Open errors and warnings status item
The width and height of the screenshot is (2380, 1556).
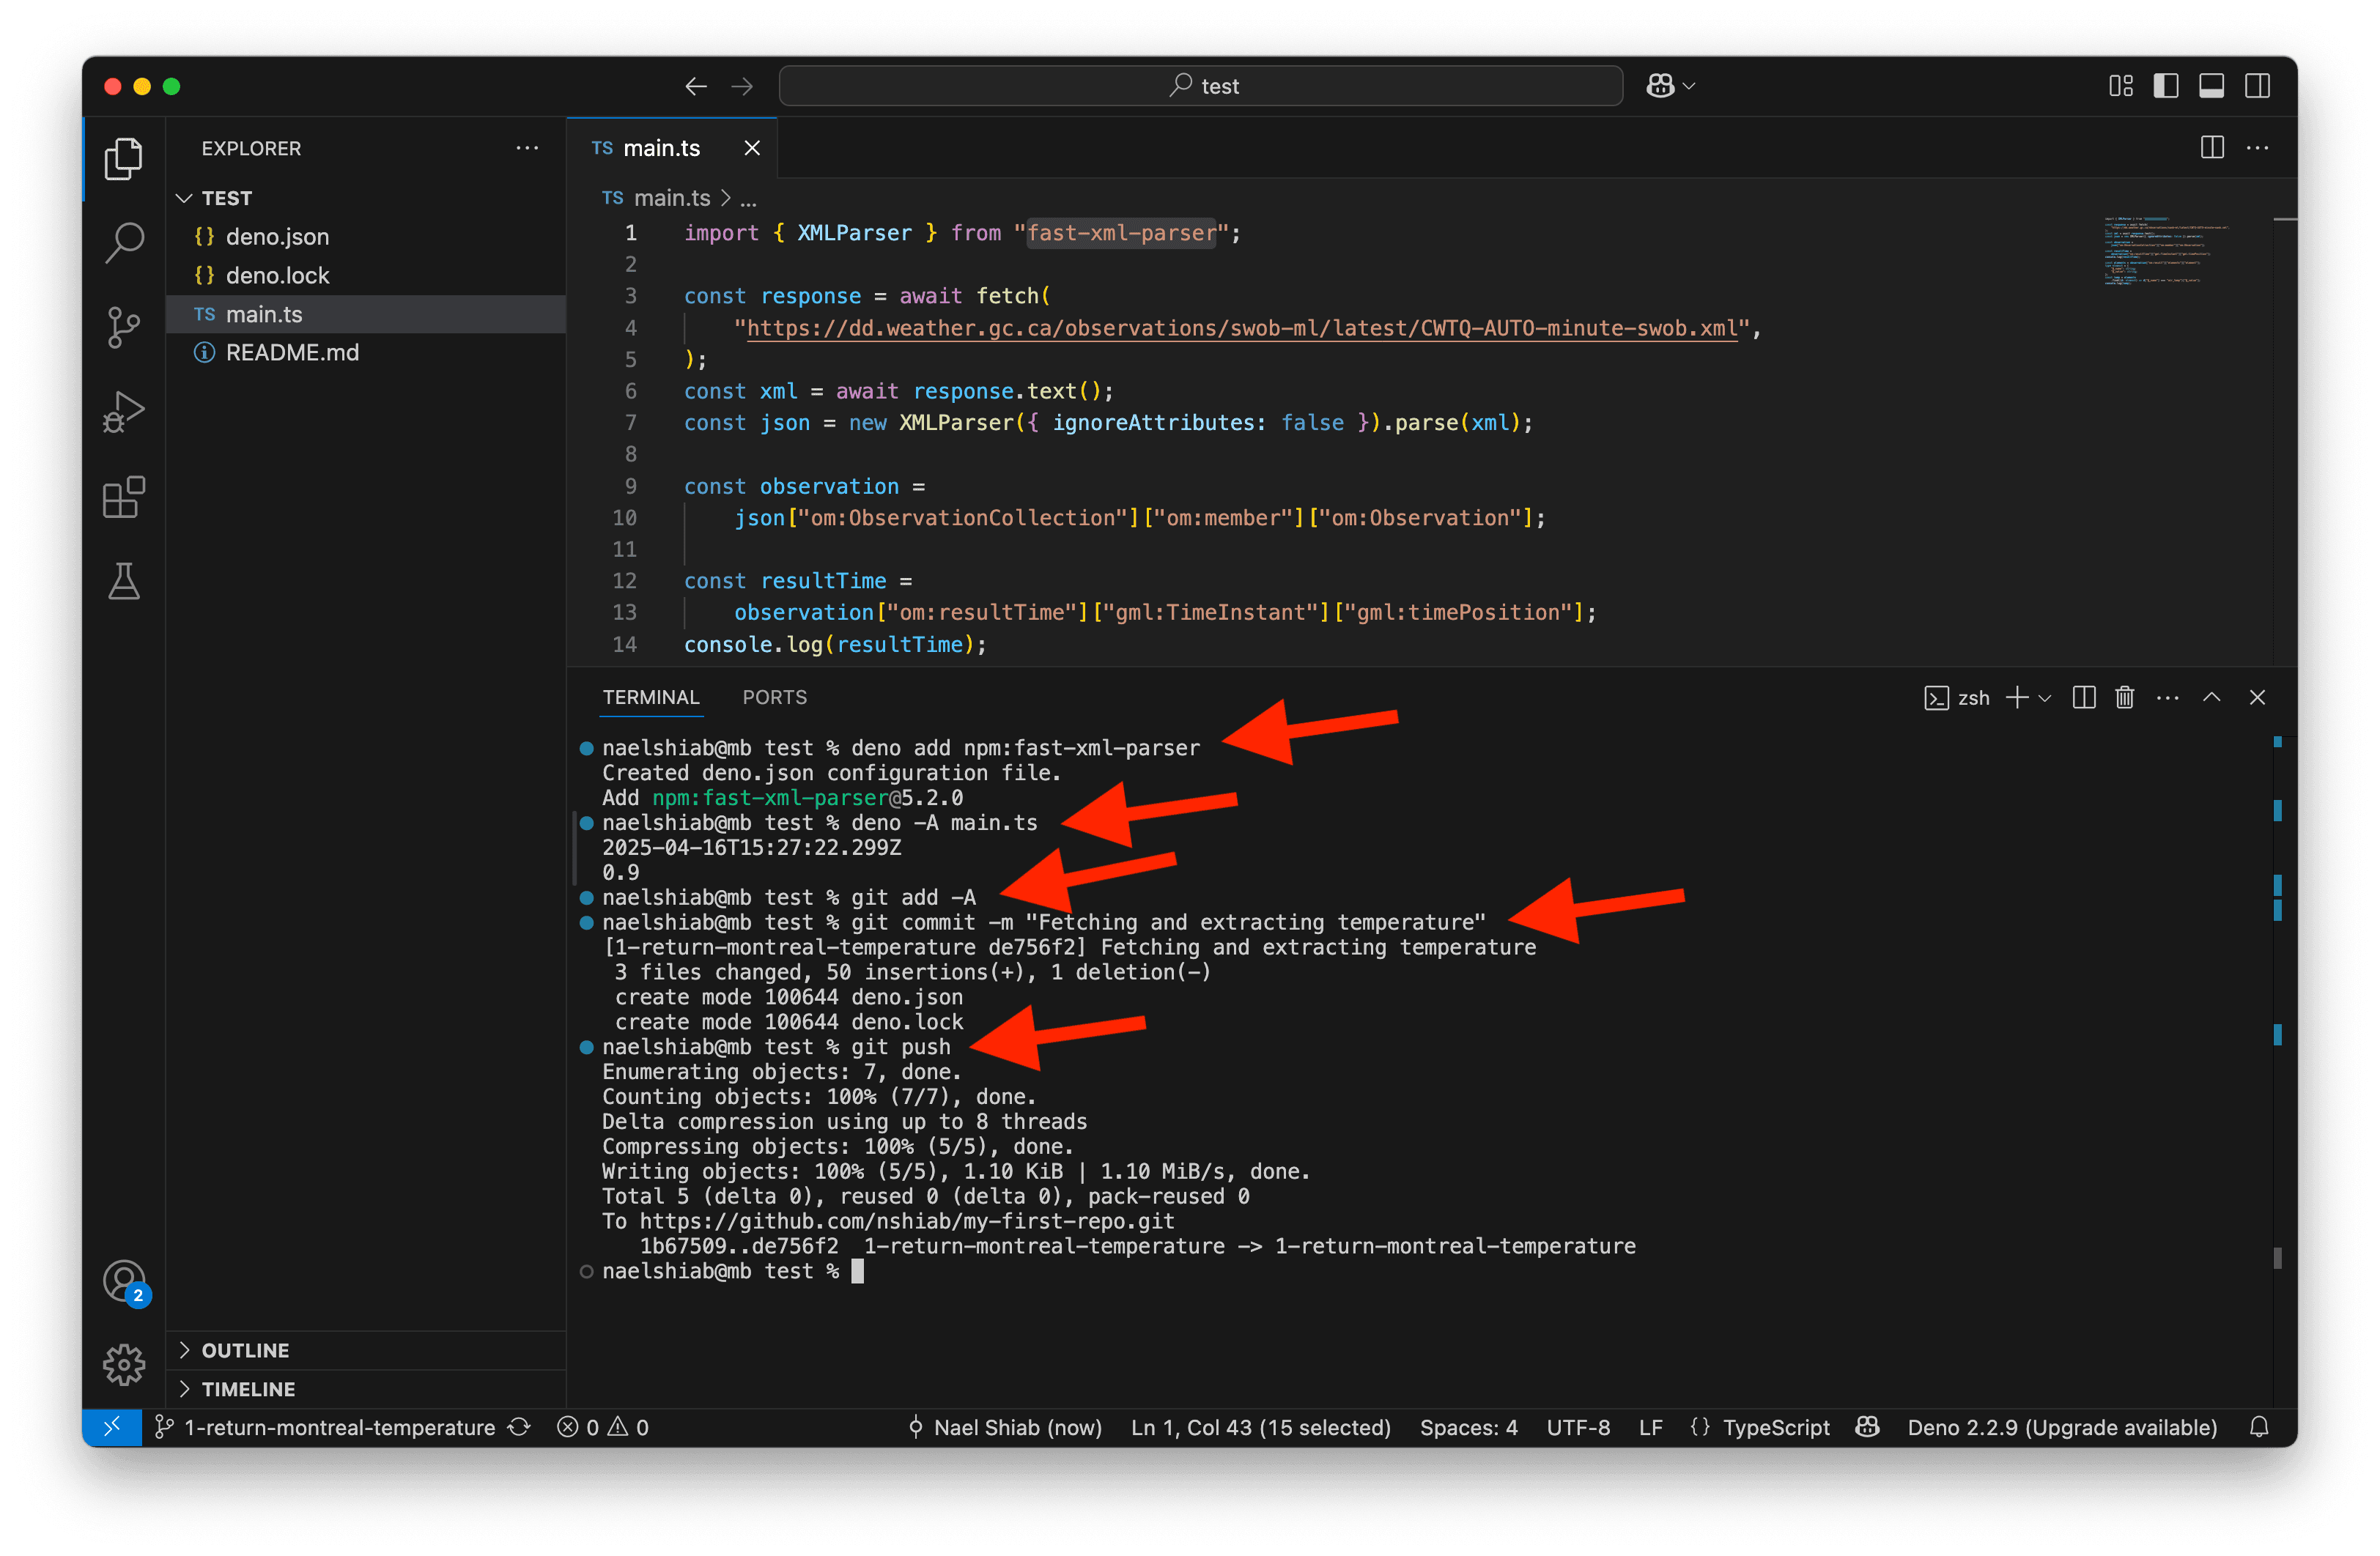pyautogui.click(x=603, y=1427)
